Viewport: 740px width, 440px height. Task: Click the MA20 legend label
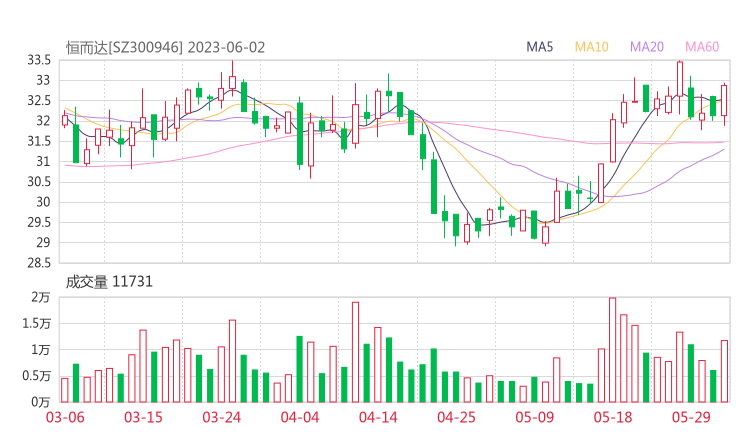click(x=647, y=47)
